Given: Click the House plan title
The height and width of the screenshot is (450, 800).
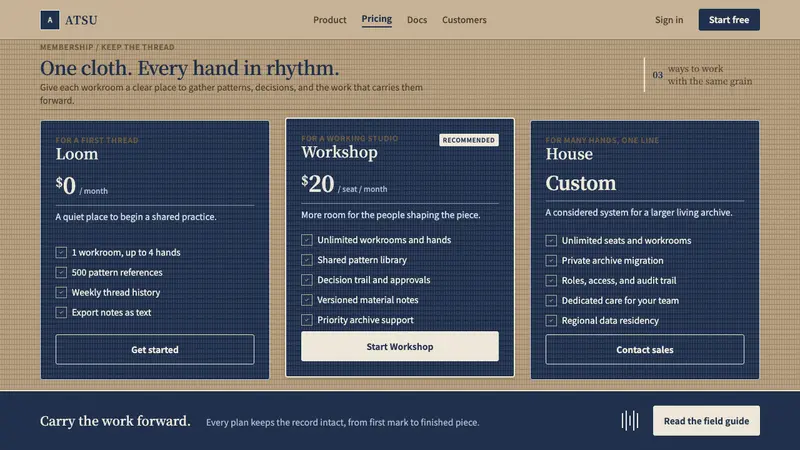Looking at the screenshot, I should click(569, 154).
